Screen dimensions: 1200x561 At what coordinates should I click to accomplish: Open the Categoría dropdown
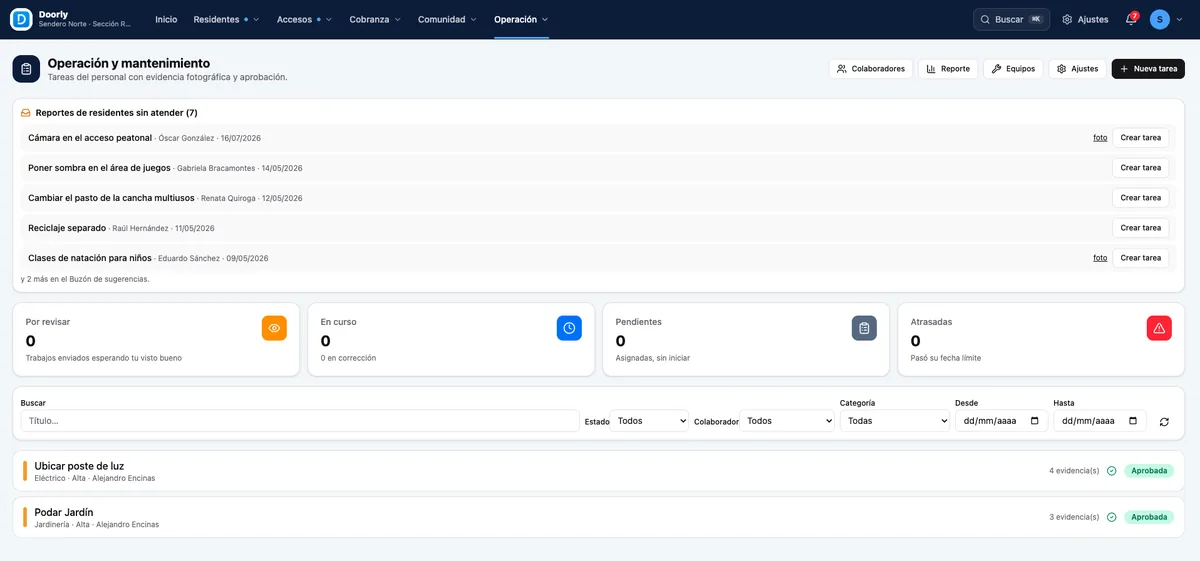click(895, 421)
